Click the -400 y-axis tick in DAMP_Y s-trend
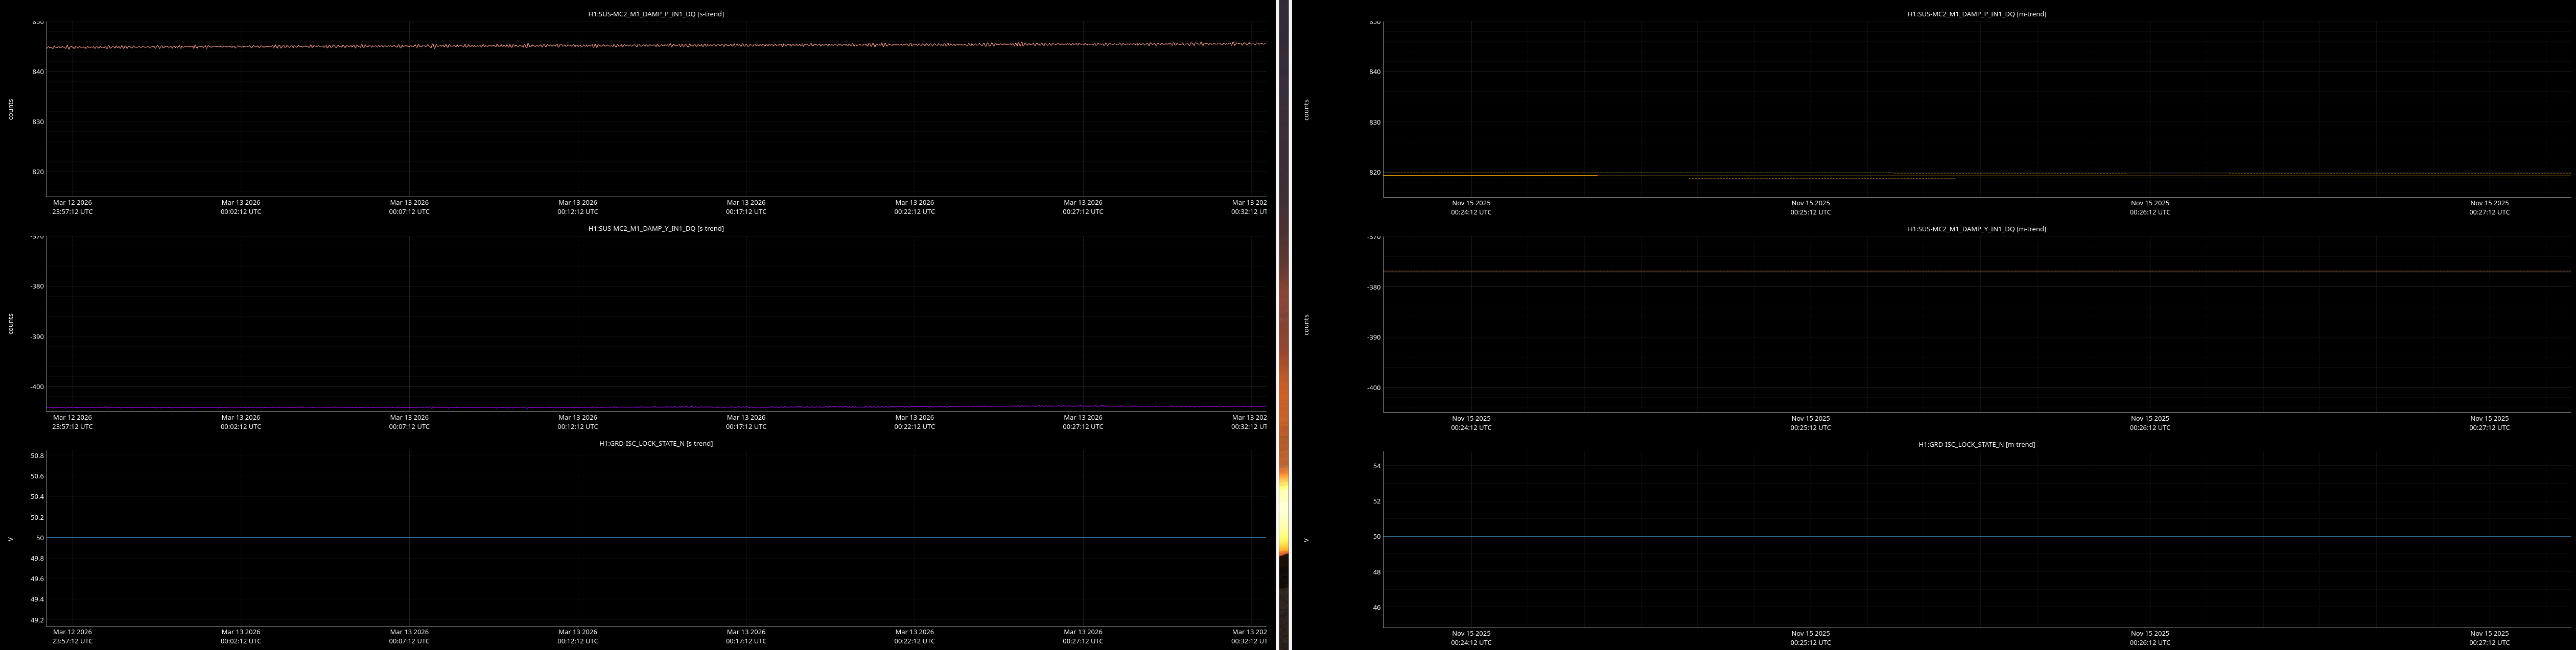This screenshot has width=2576, height=650. pyautogui.click(x=36, y=387)
